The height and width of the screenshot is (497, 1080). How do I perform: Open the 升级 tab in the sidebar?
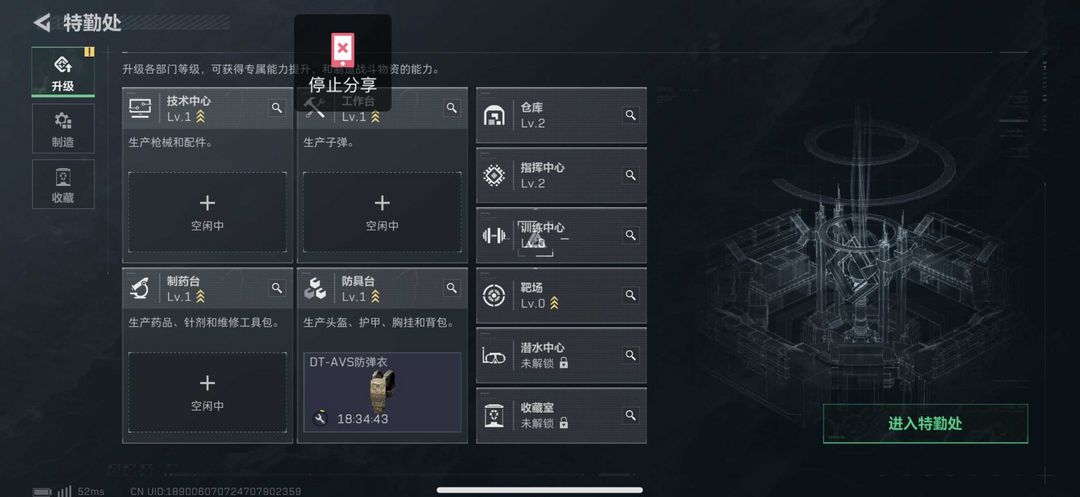tap(63, 72)
